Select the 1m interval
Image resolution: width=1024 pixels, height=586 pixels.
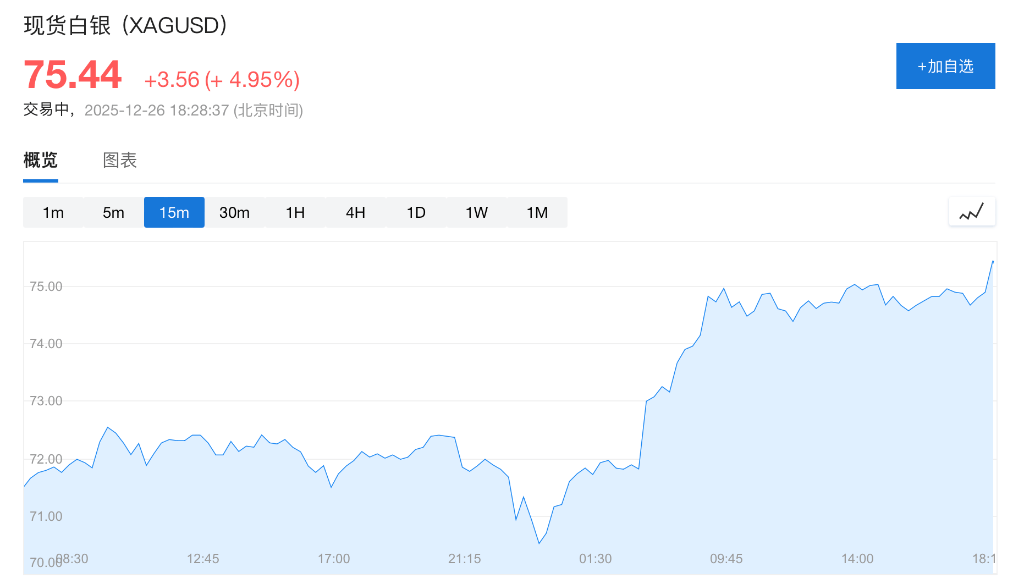(53, 212)
